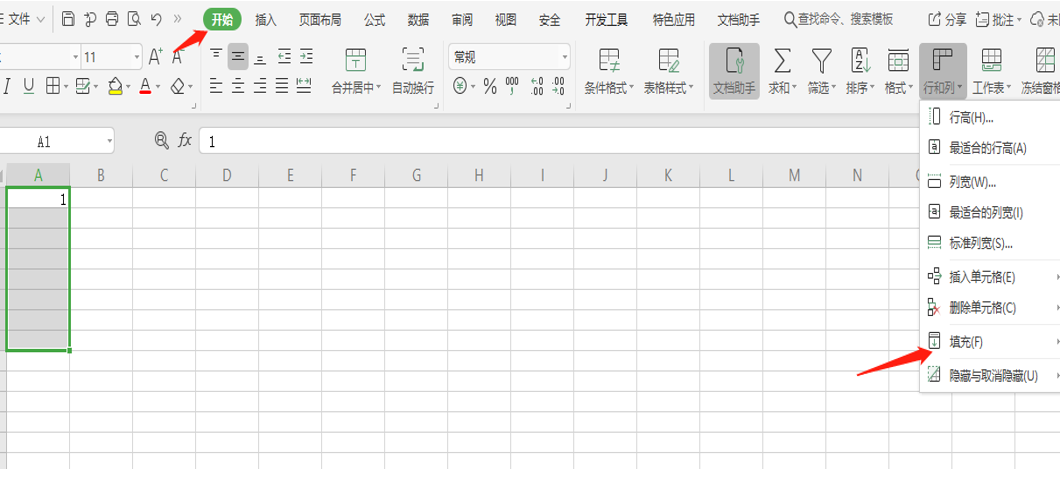Select column header D
This screenshot has width=1061, height=489.
[x=227, y=175]
